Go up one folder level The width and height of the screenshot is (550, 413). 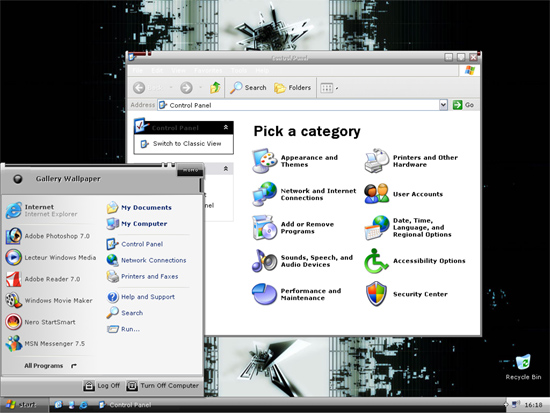click(215, 88)
